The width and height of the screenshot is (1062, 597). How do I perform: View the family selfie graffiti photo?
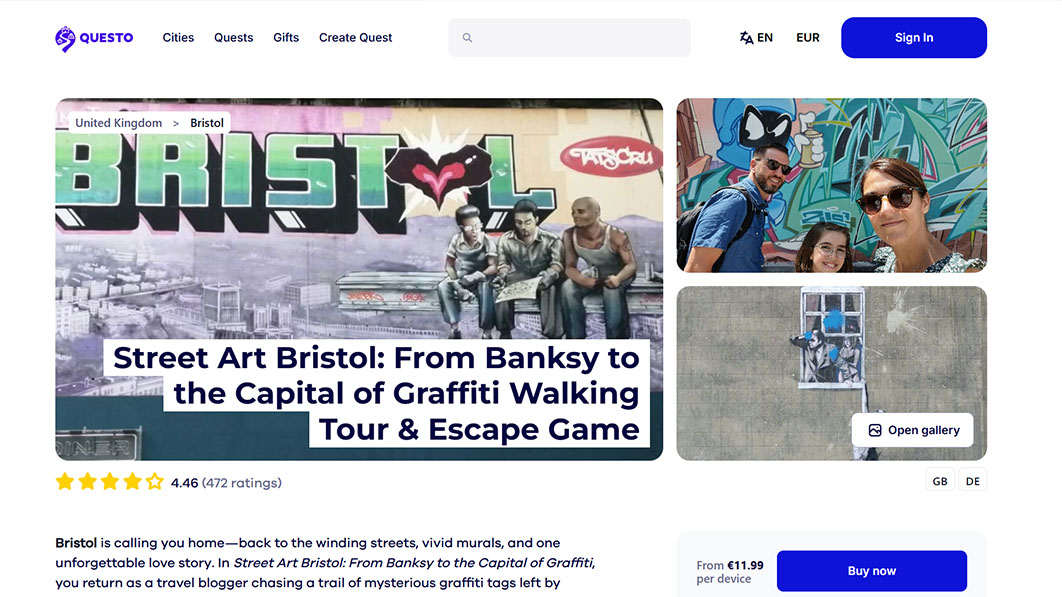[832, 186]
